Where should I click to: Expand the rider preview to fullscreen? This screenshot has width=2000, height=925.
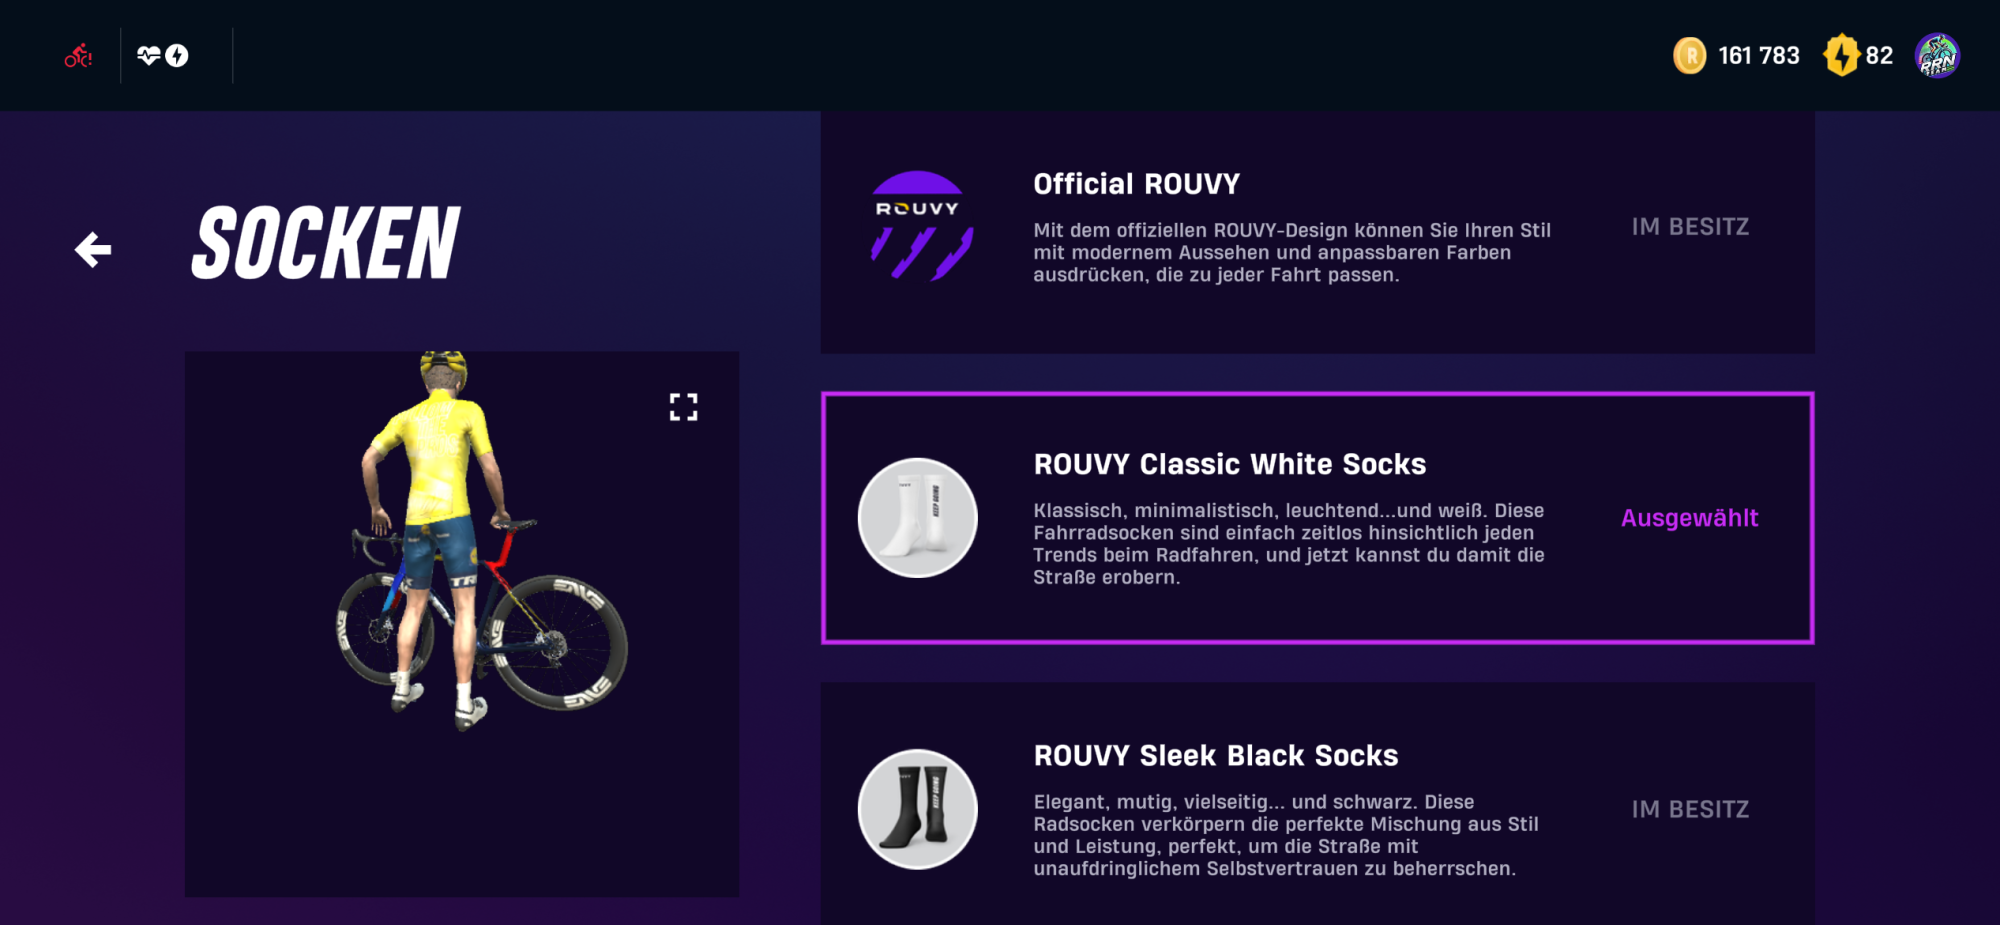683,407
